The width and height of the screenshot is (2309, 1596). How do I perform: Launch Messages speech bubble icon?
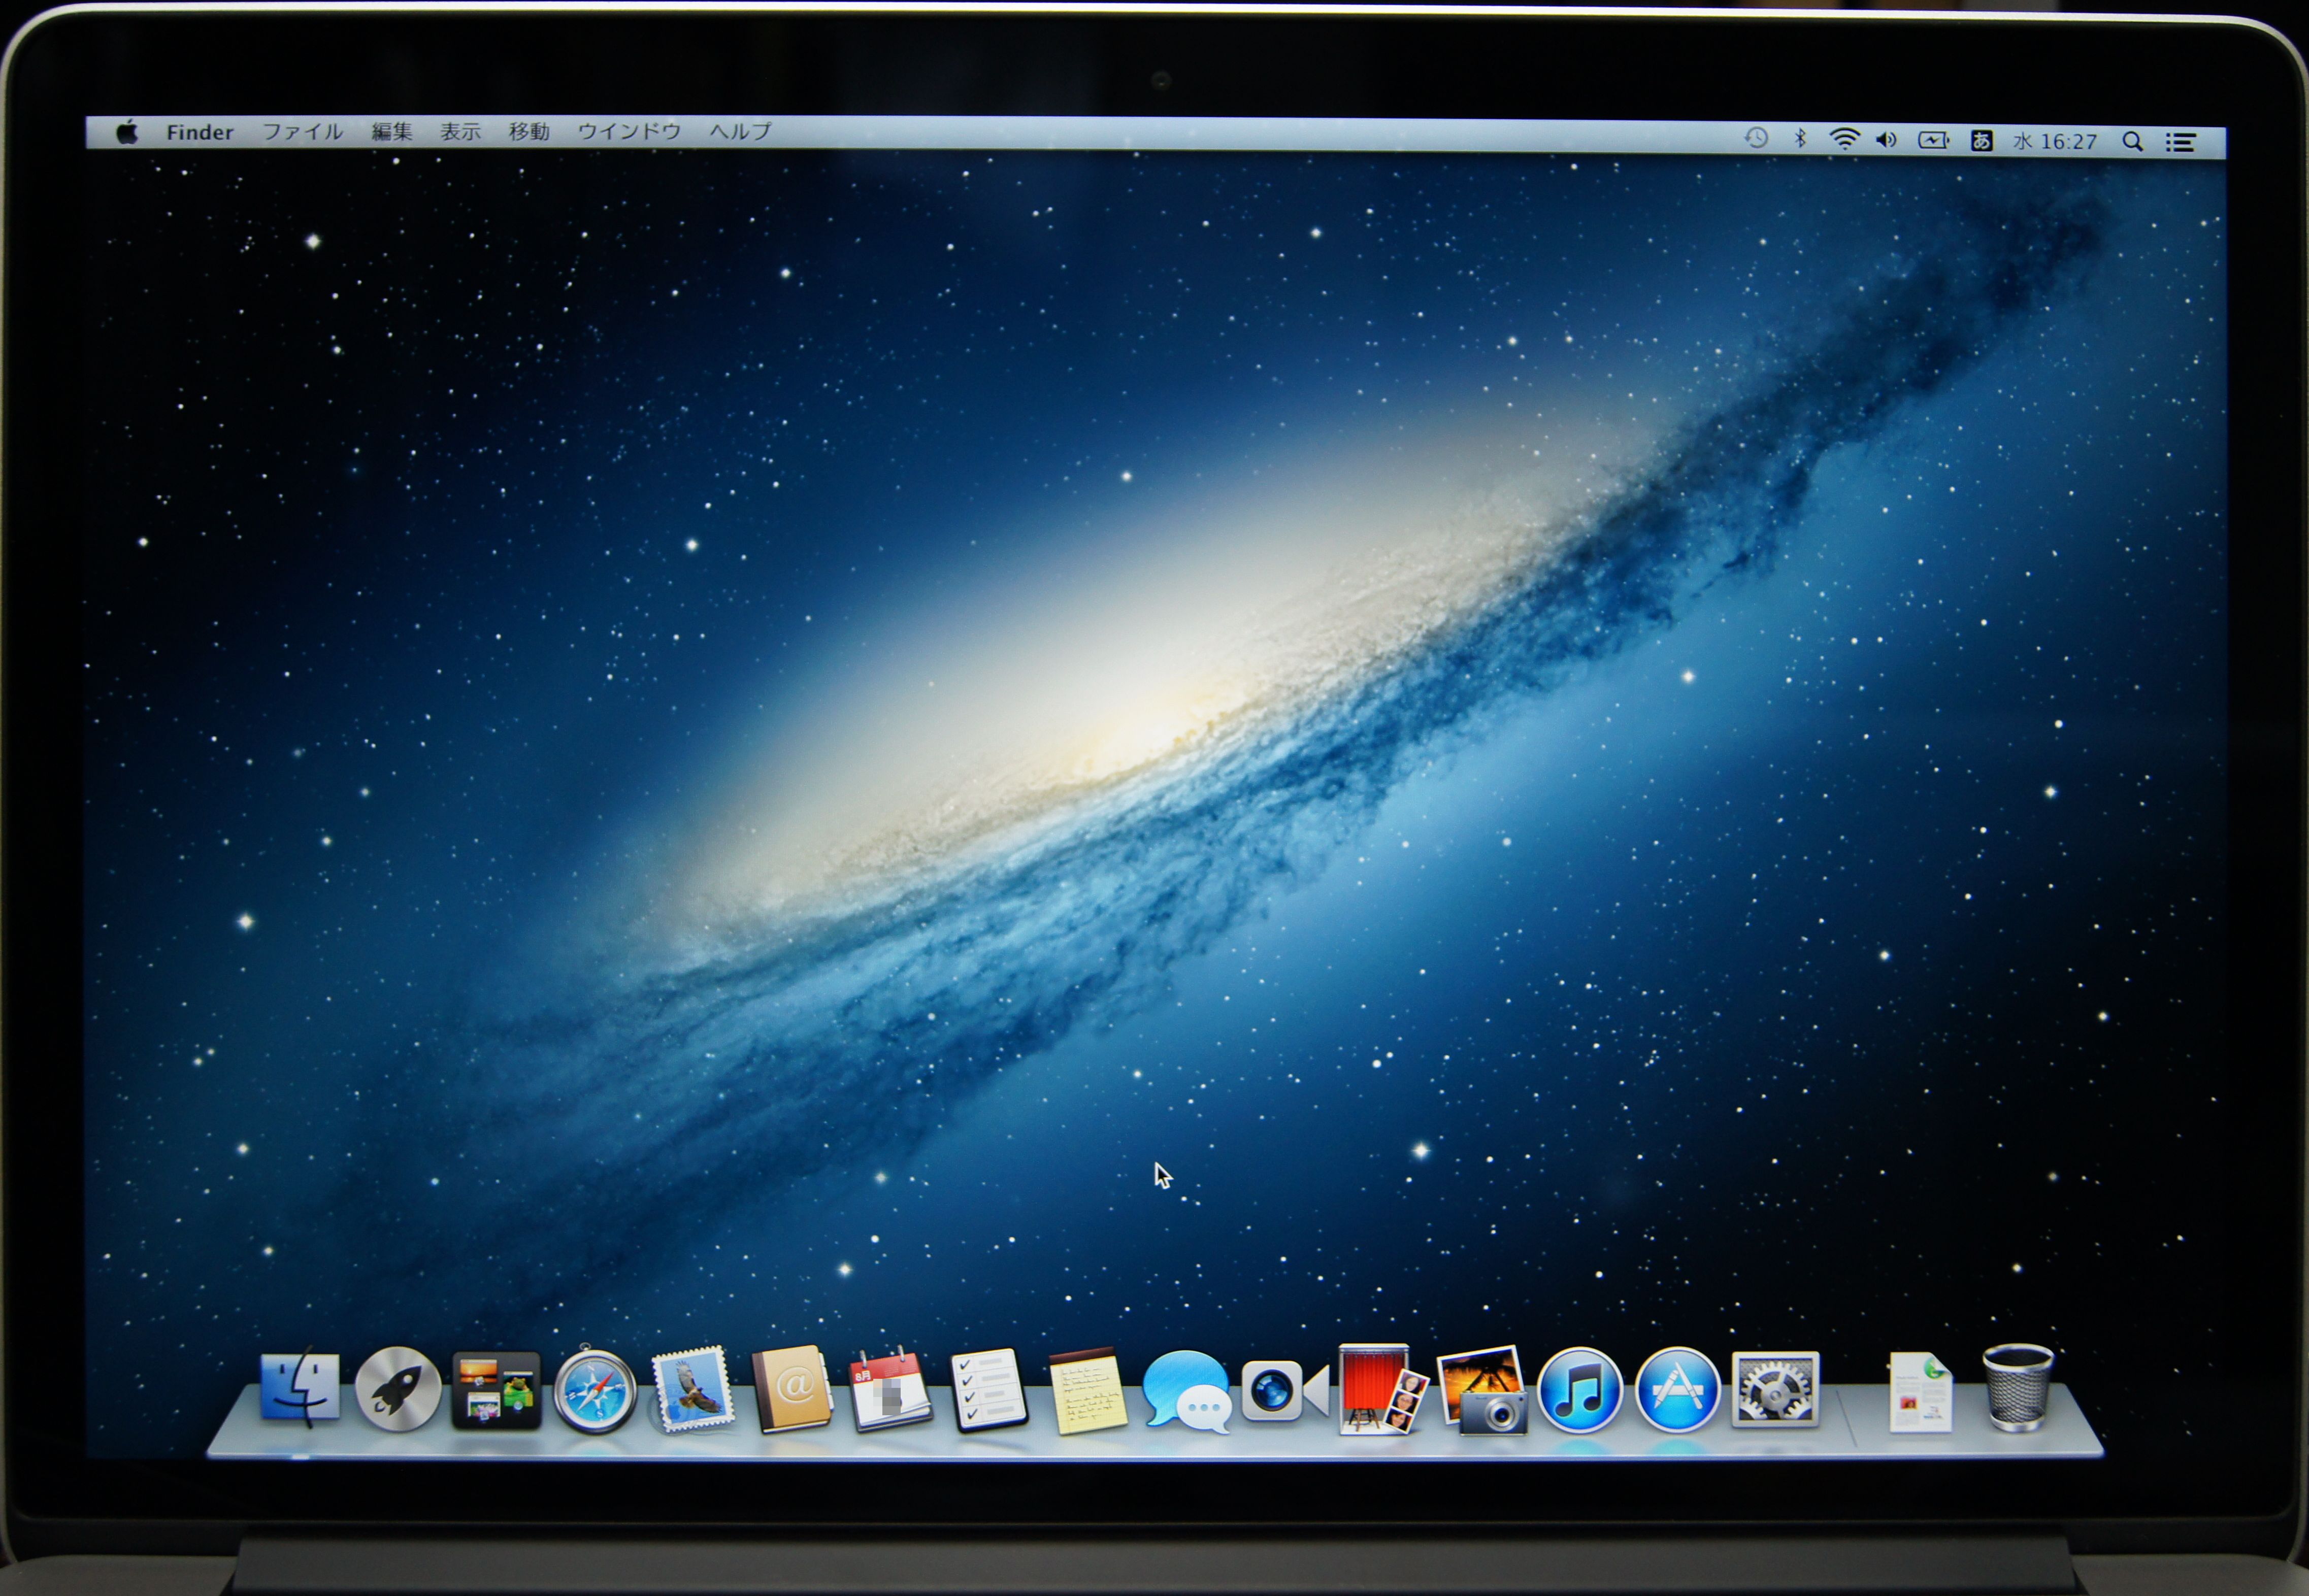[1186, 1391]
